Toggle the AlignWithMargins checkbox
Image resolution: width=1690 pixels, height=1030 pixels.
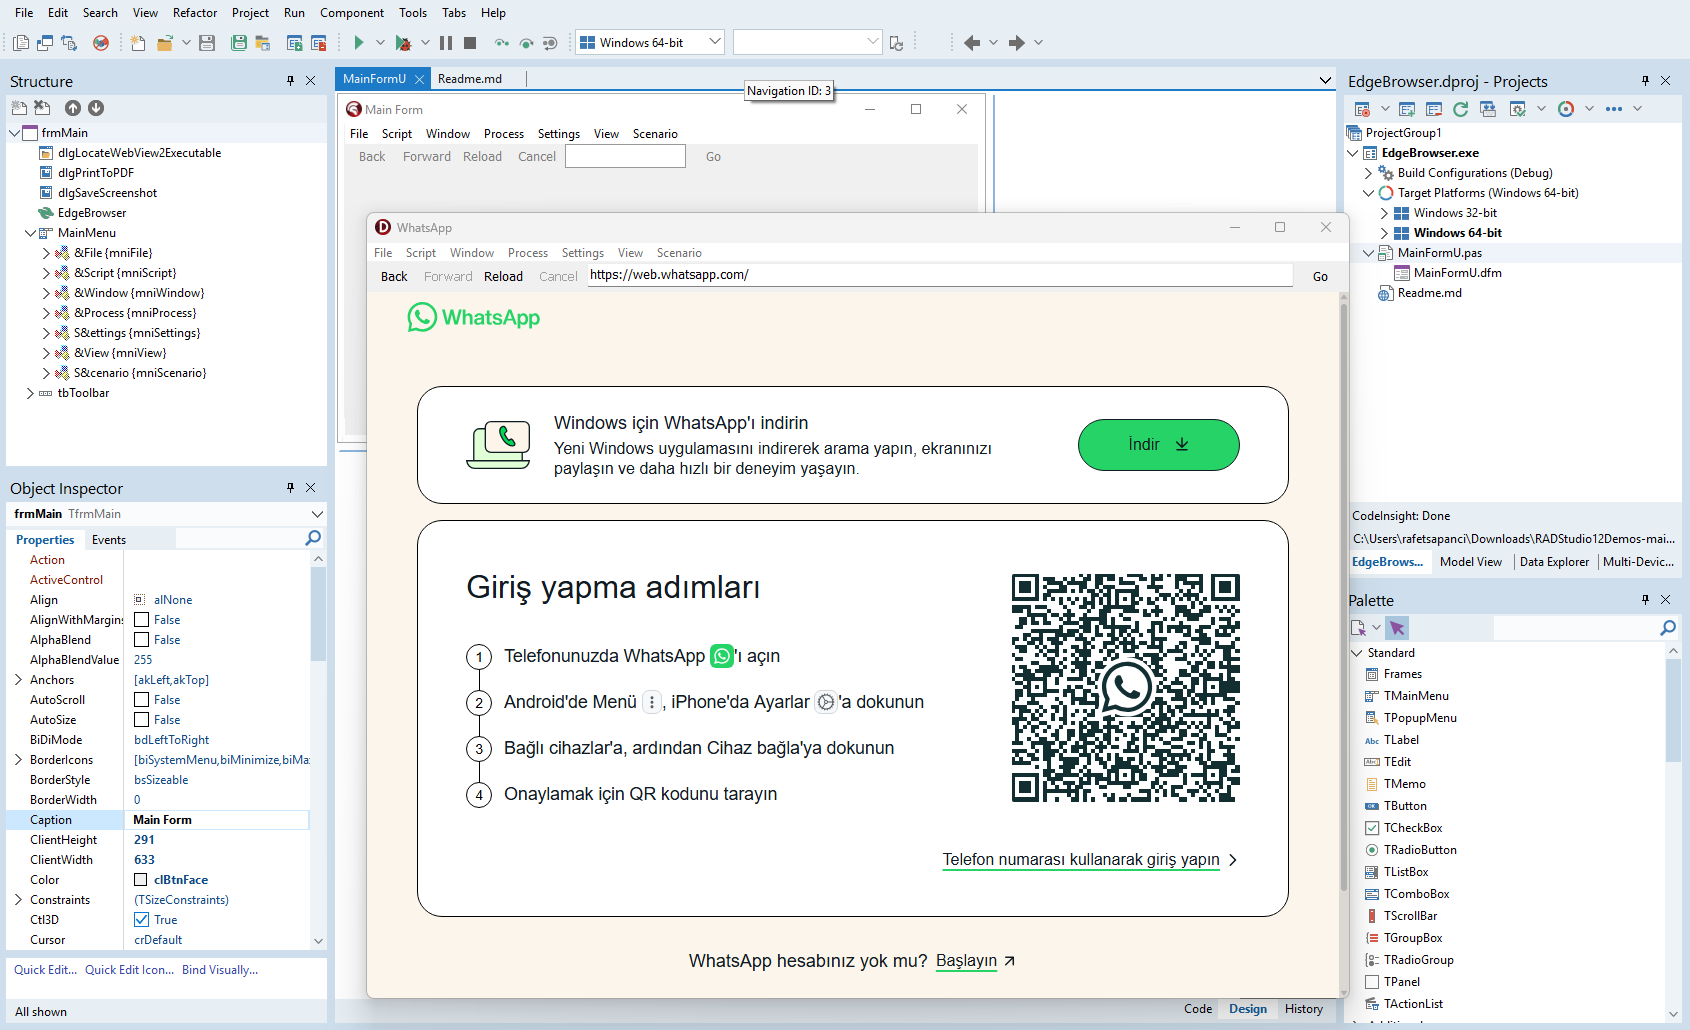click(x=141, y=620)
